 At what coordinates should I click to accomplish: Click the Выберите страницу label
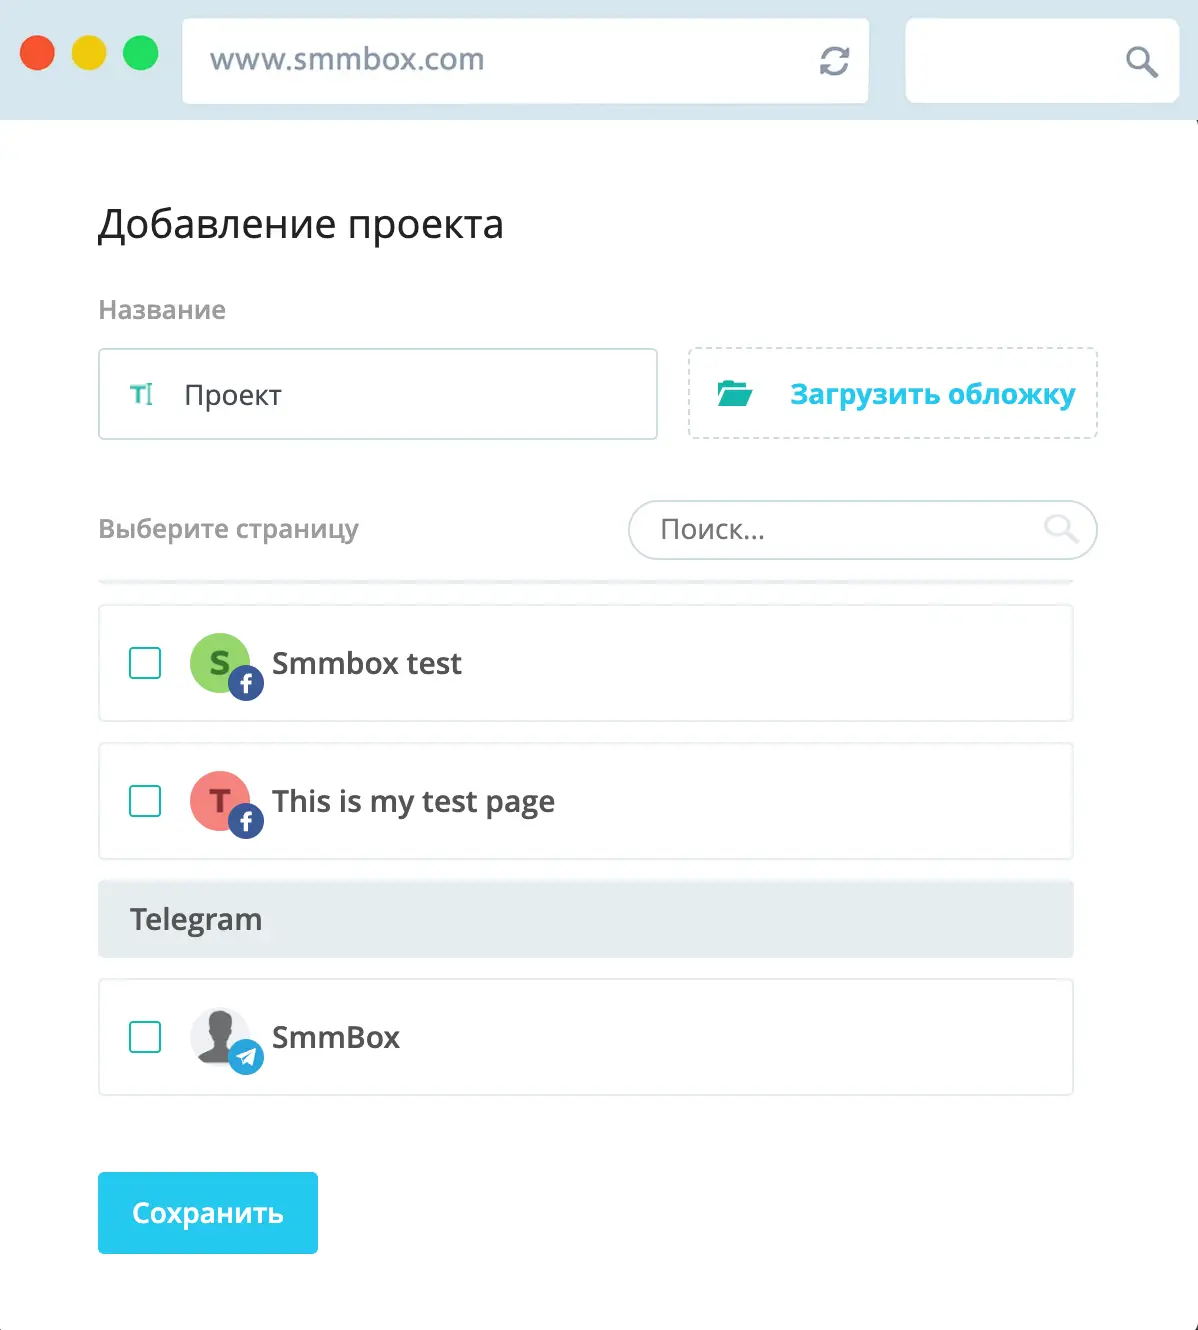(228, 529)
